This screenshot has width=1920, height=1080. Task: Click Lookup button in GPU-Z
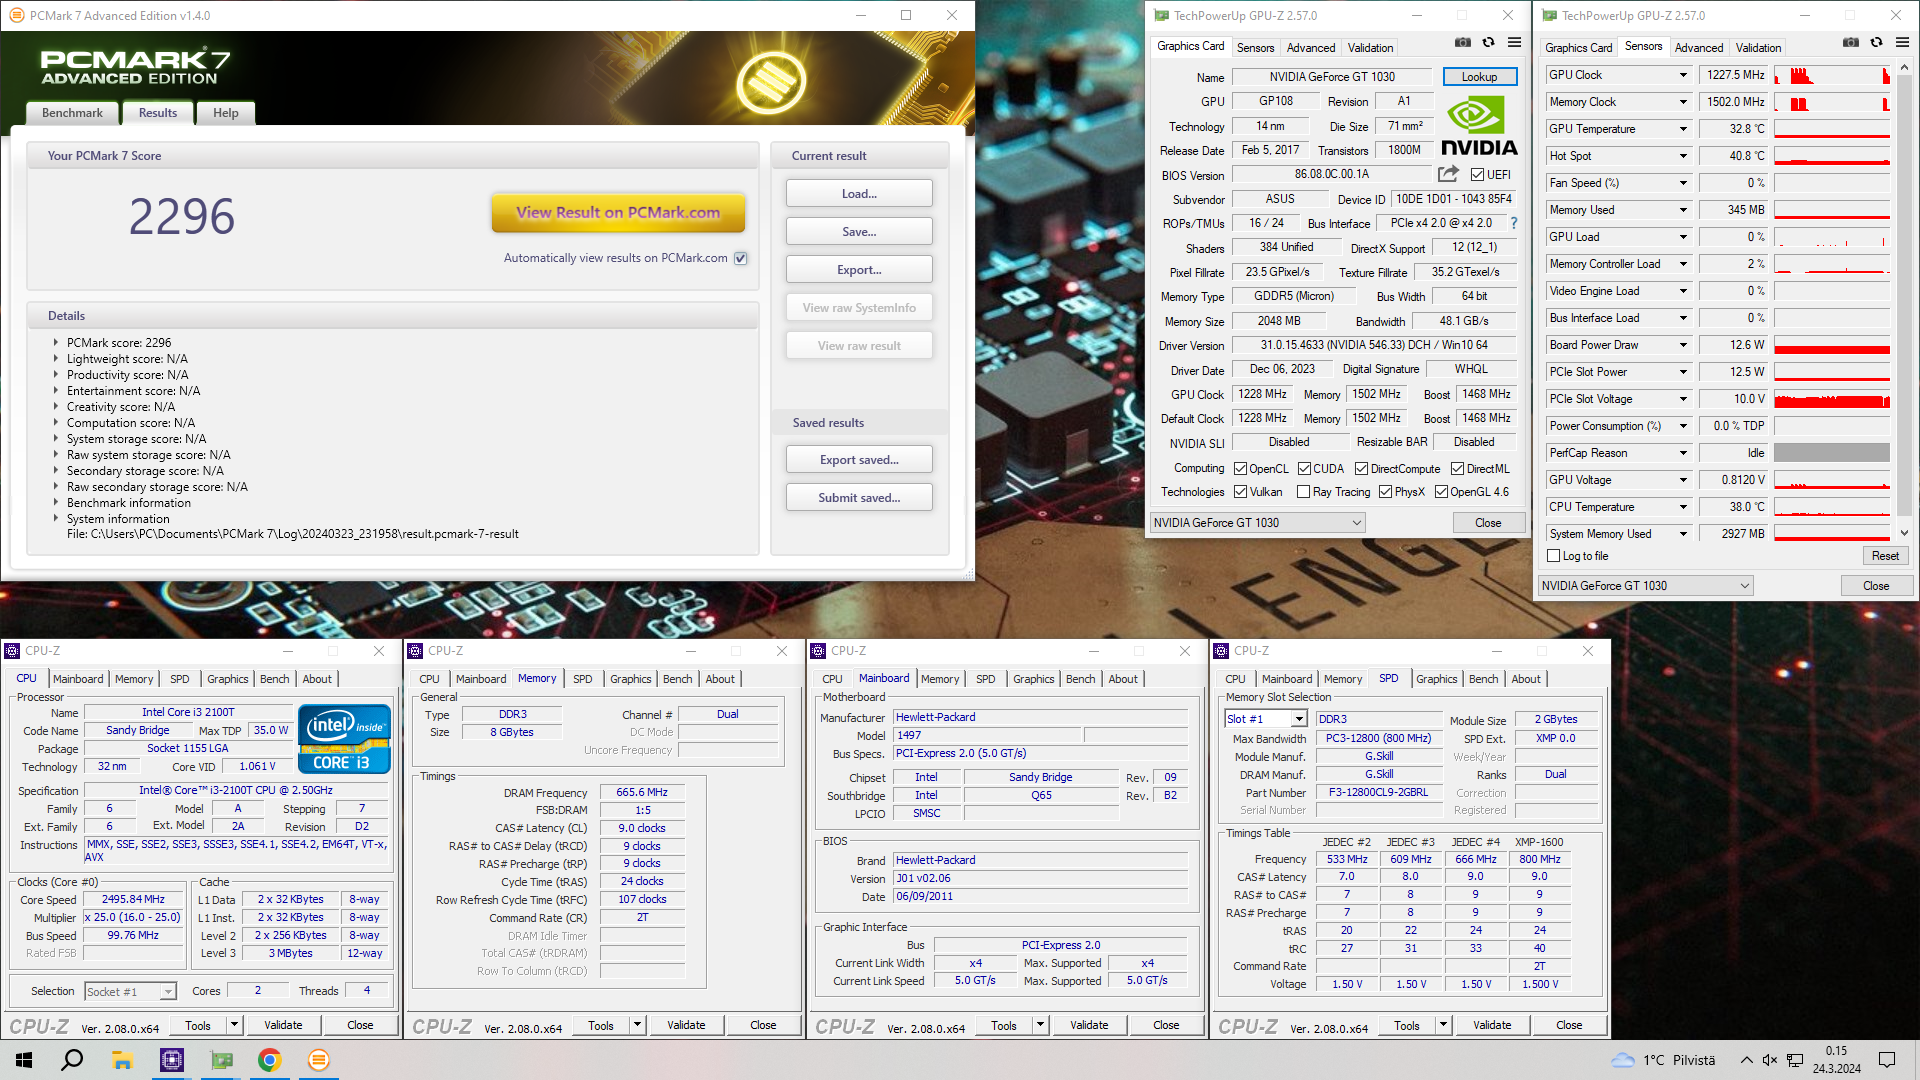[x=1479, y=77]
